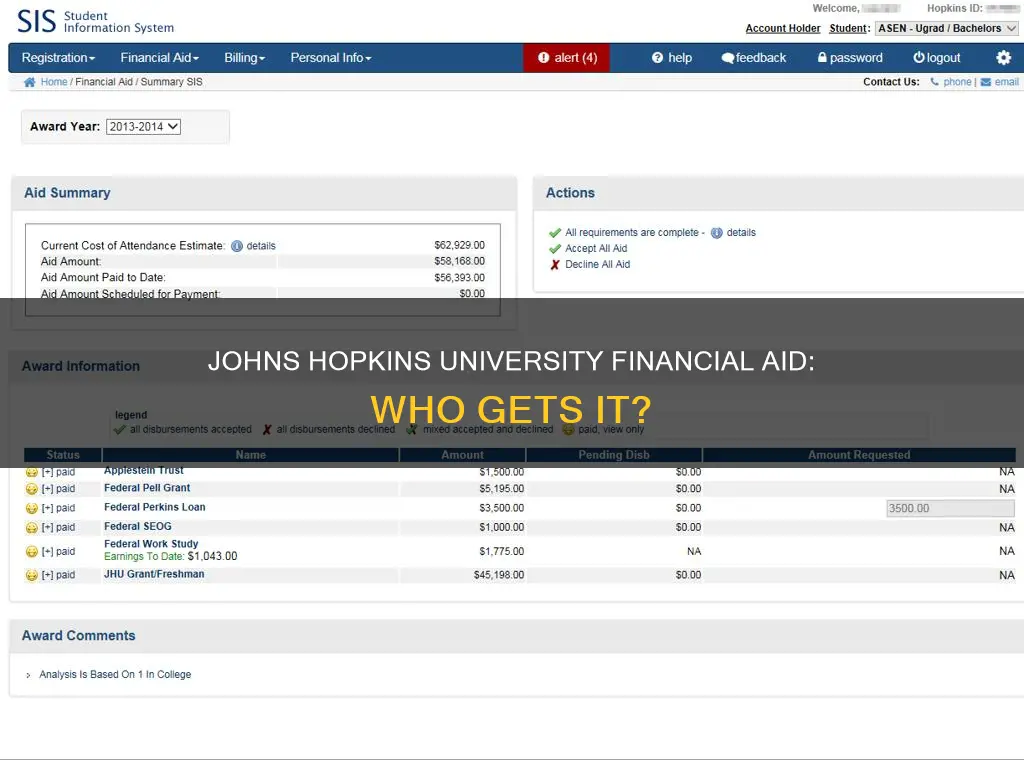View the alert (4) notifications
The image size is (1024, 760).
point(566,57)
